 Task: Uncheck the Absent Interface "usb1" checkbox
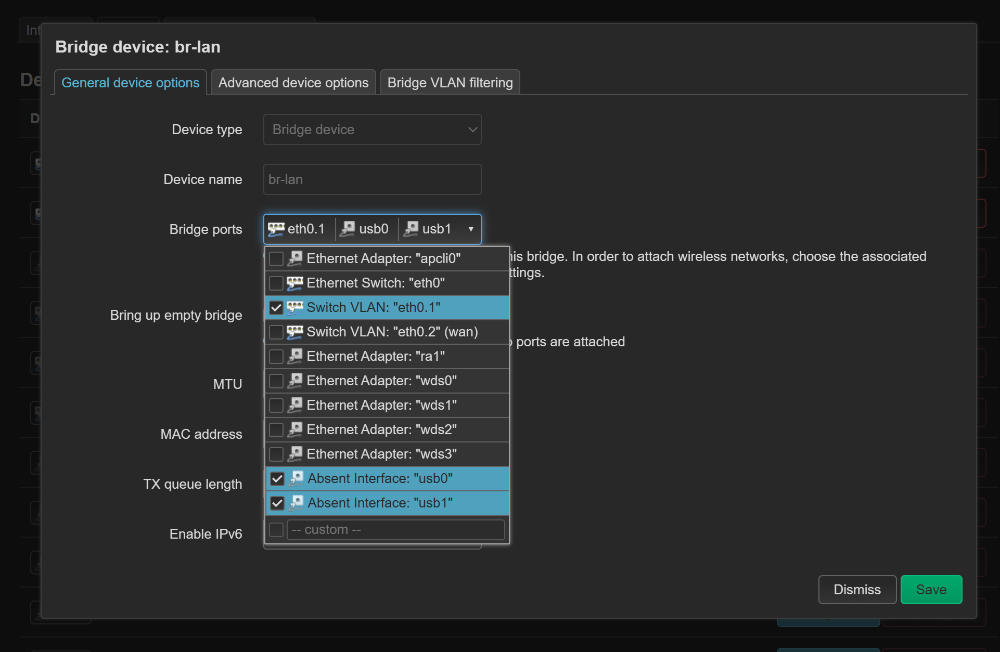(277, 503)
